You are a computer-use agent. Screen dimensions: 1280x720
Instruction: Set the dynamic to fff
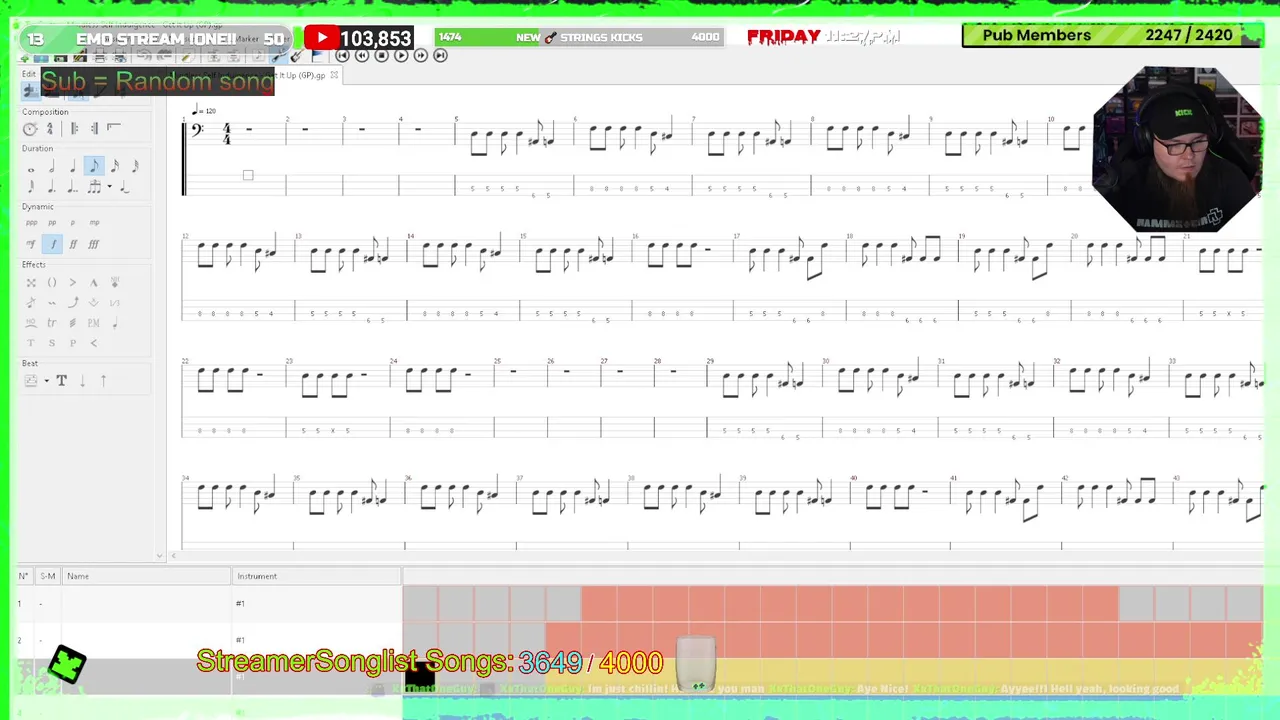pos(94,244)
